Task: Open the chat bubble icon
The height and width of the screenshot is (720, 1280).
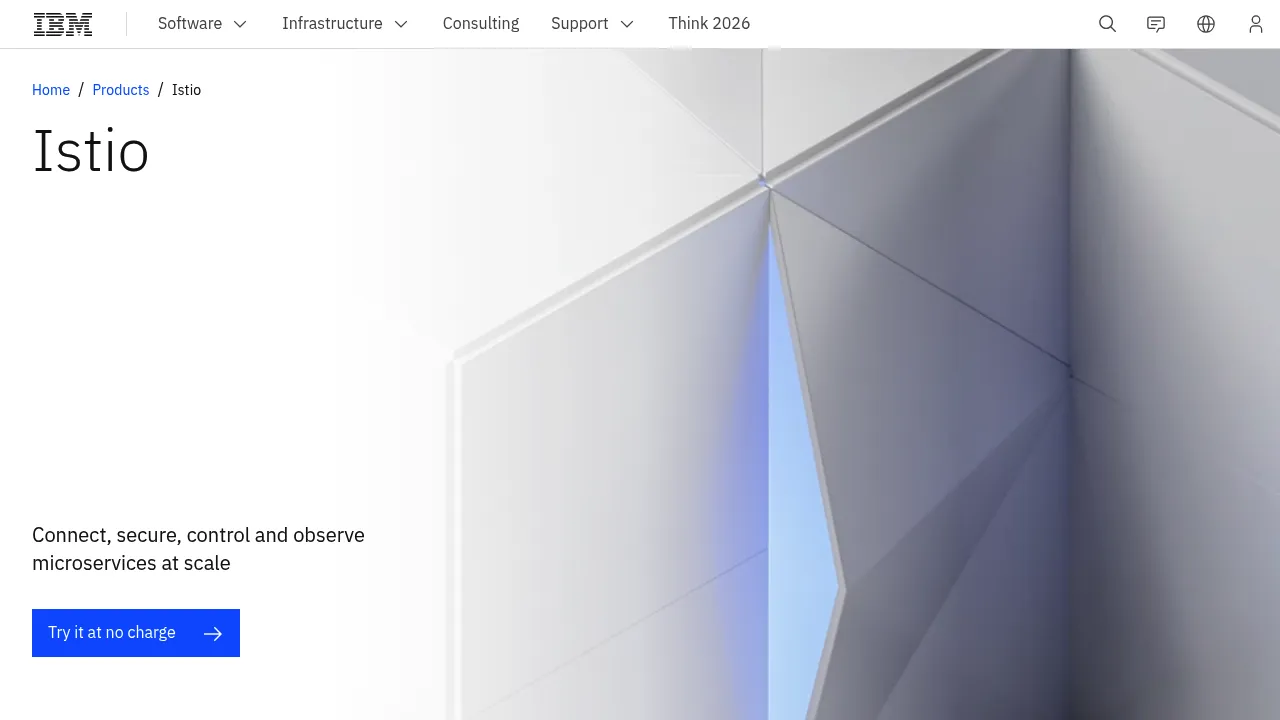Action: click(x=1156, y=24)
